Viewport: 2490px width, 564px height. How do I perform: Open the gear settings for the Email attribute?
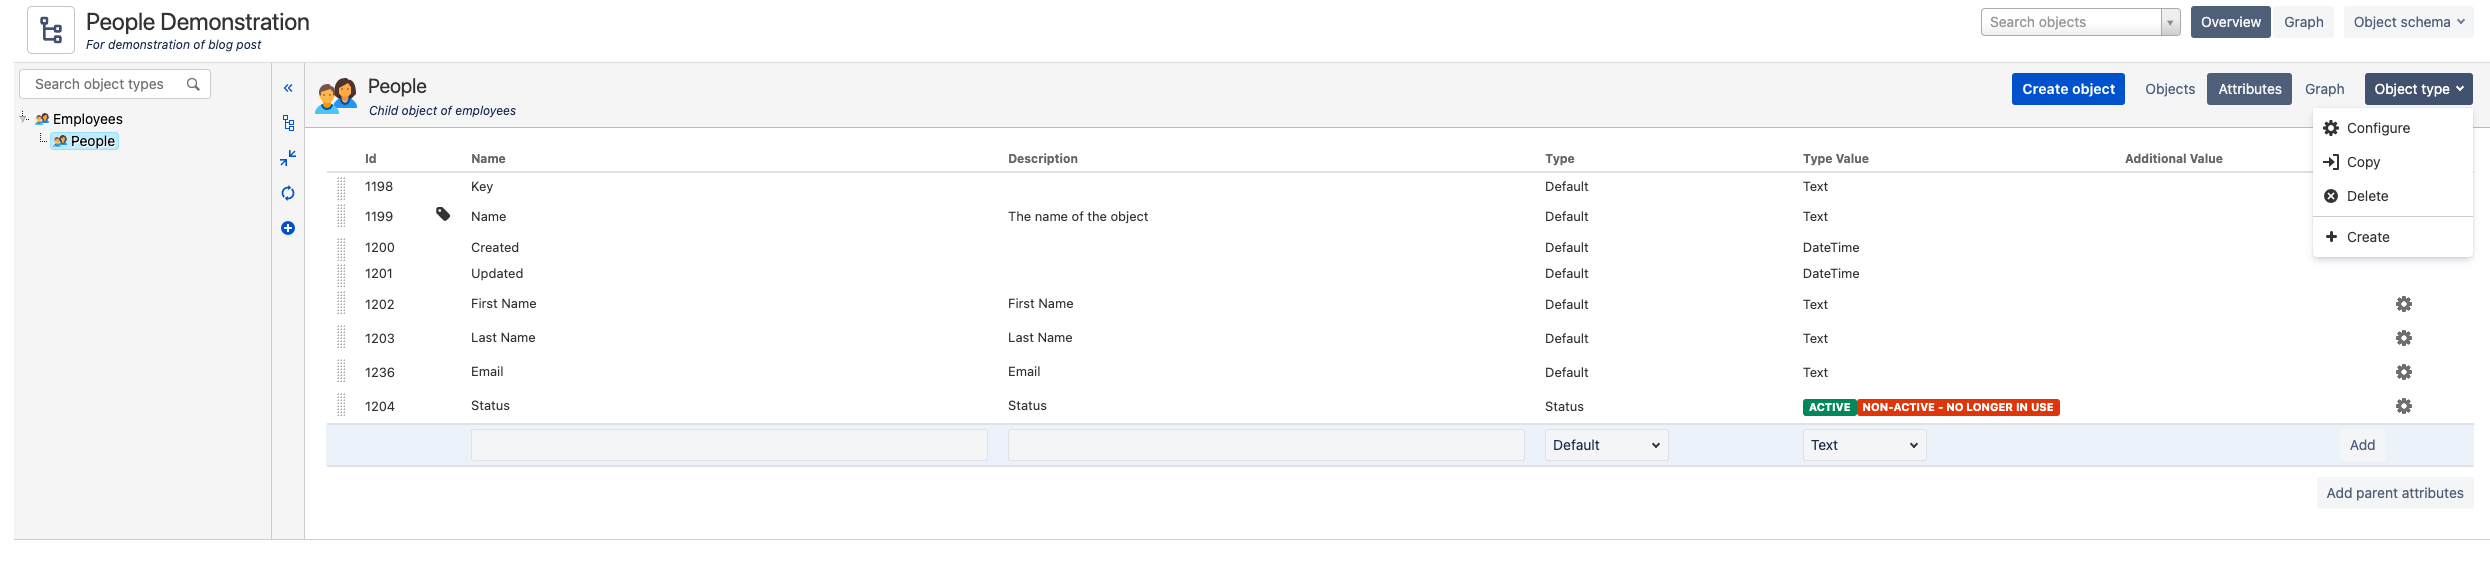pos(2404,372)
